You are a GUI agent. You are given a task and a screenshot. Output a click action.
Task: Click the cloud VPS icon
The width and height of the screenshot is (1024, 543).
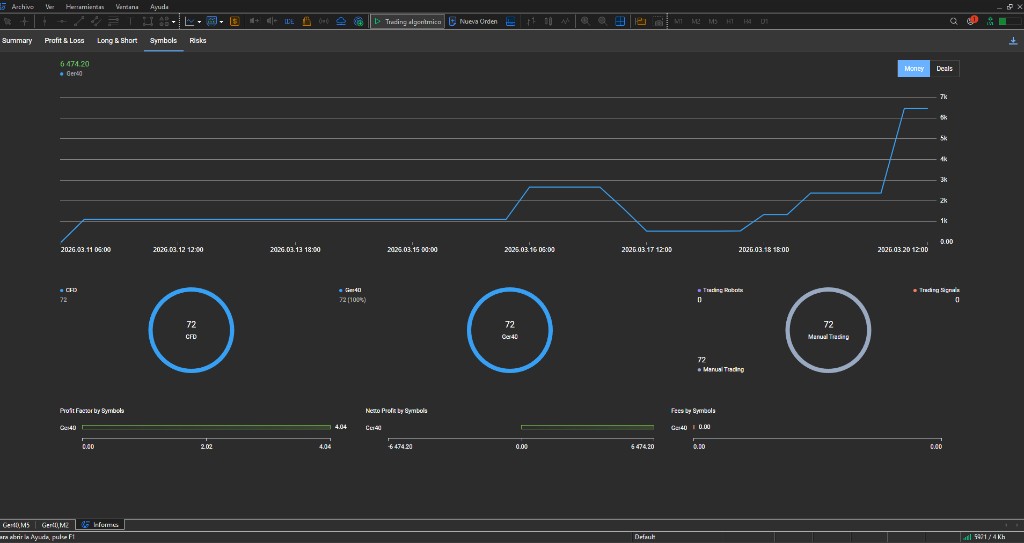point(341,21)
